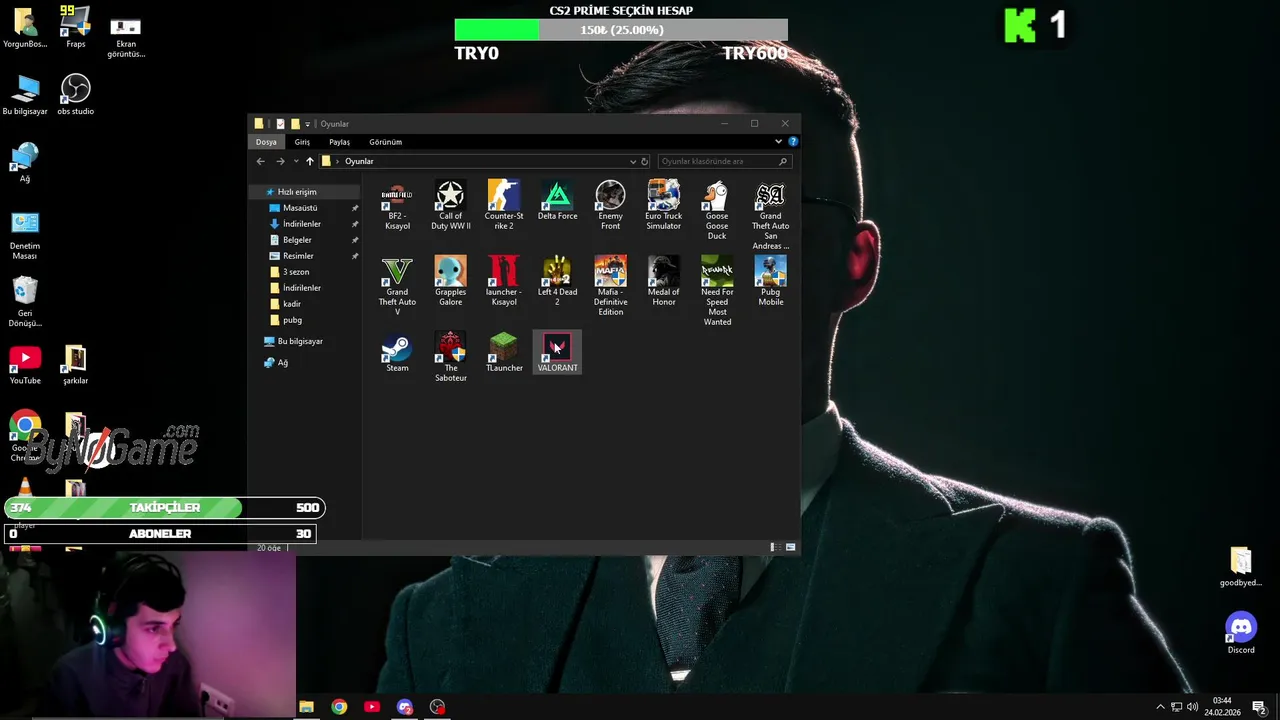Switch to large icons view in status bar
1280x720 pixels.
pos(791,547)
